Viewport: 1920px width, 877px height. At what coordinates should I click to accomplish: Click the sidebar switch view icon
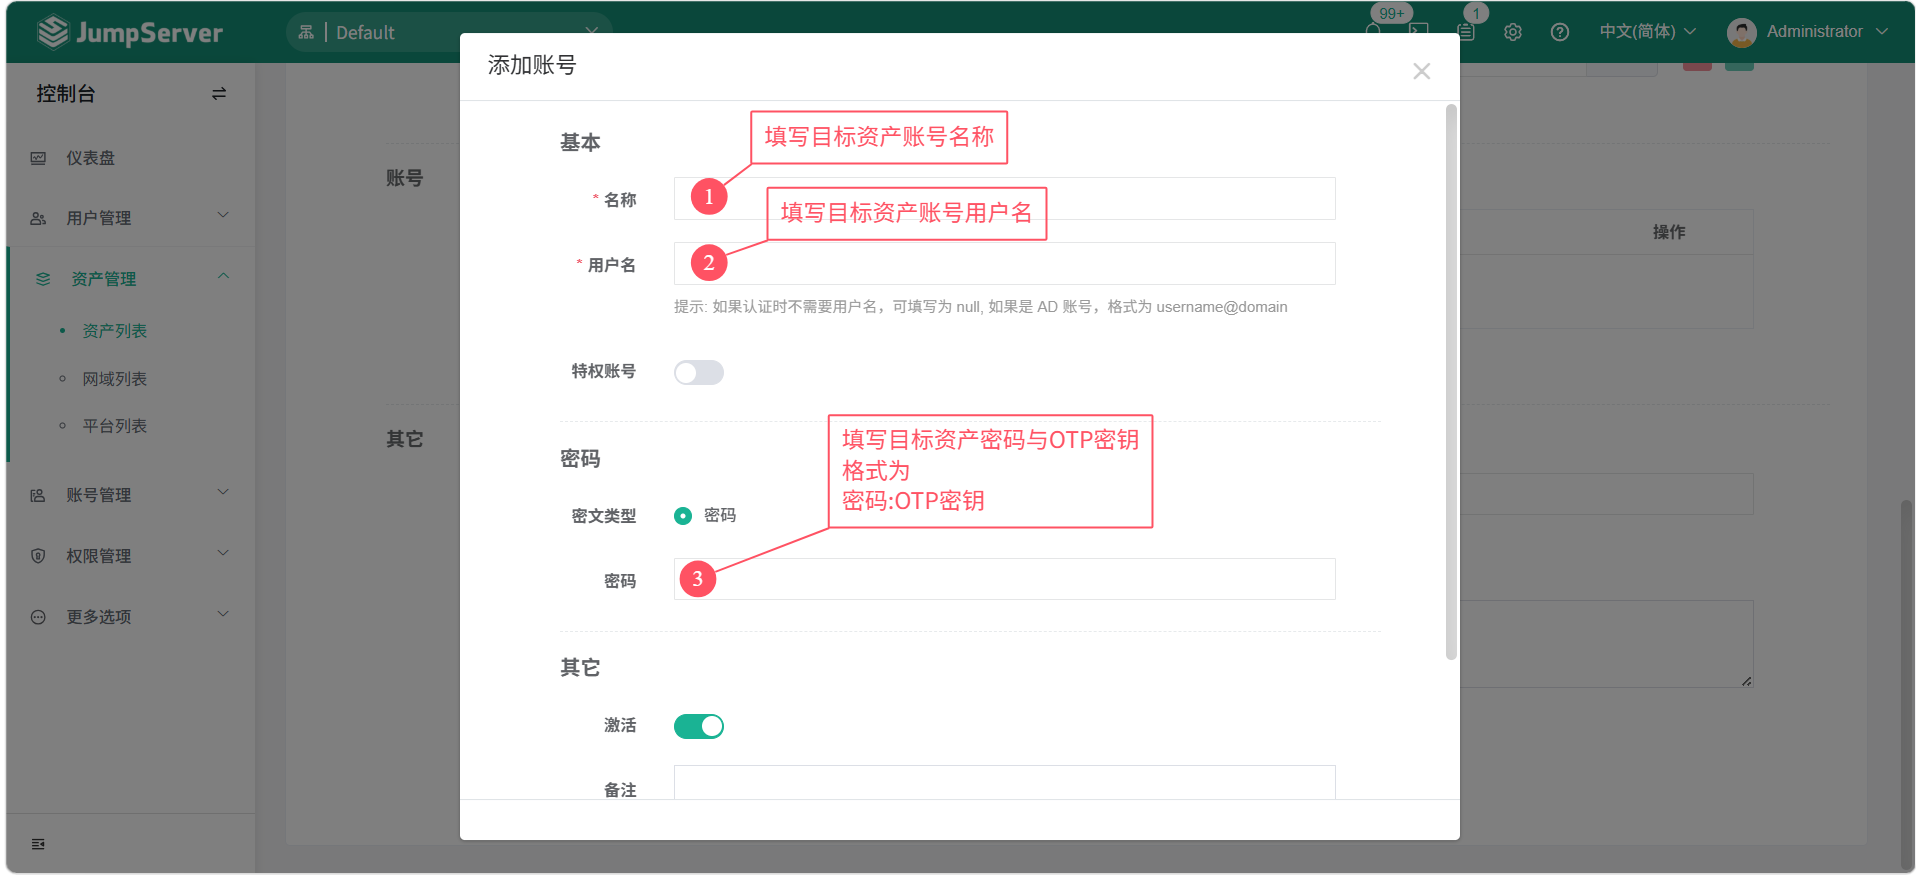(x=219, y=94)
